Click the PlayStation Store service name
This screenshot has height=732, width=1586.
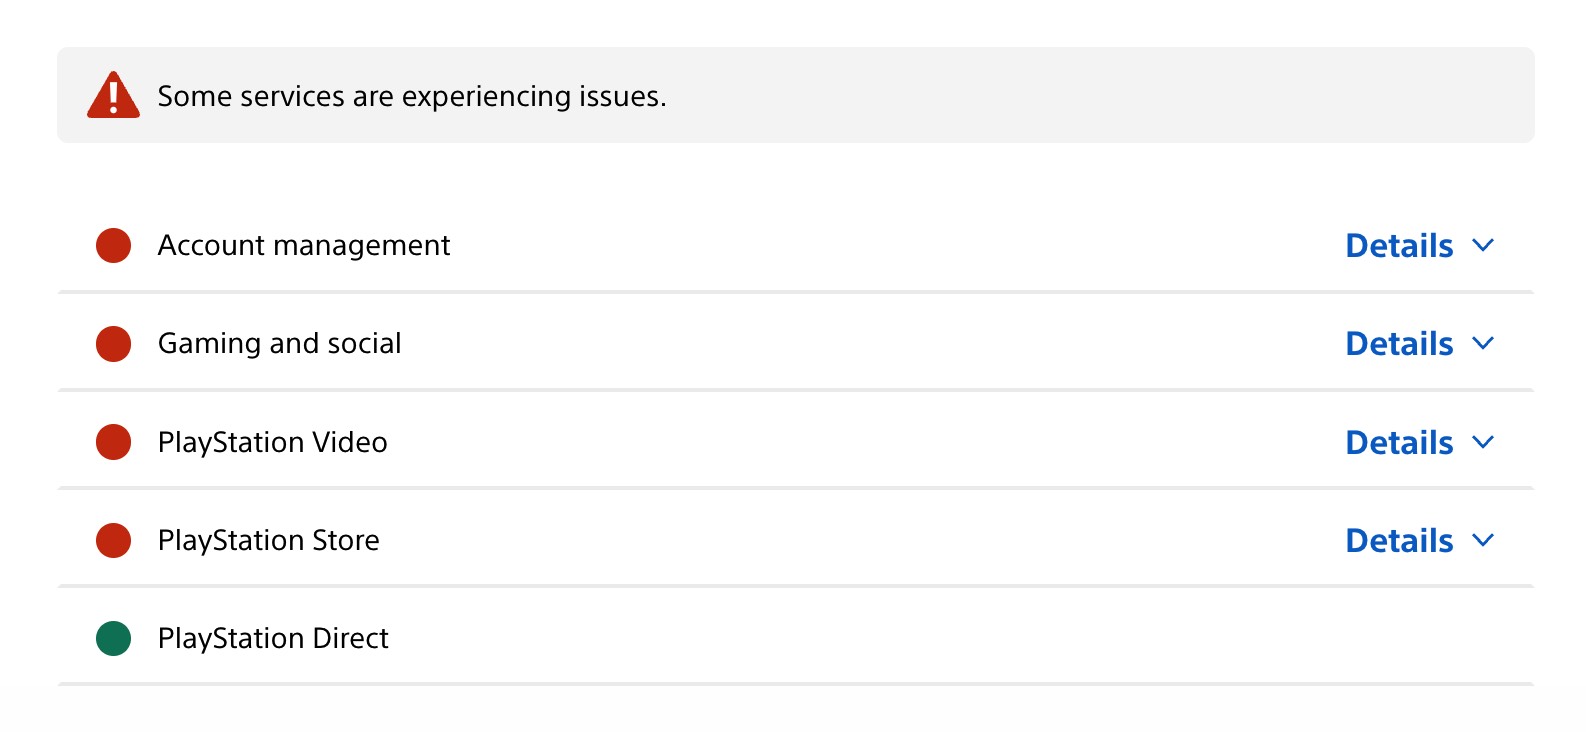coord(268,540)
